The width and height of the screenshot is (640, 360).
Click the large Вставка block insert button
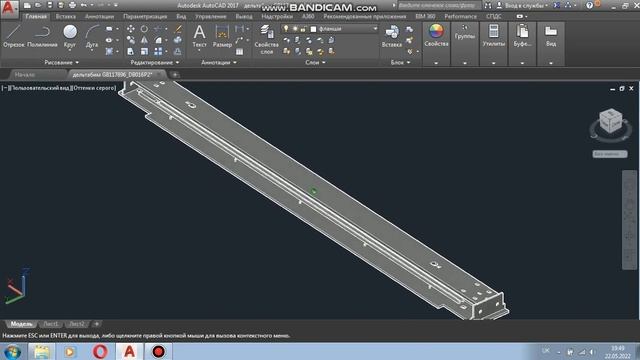(x=392, y=36)
